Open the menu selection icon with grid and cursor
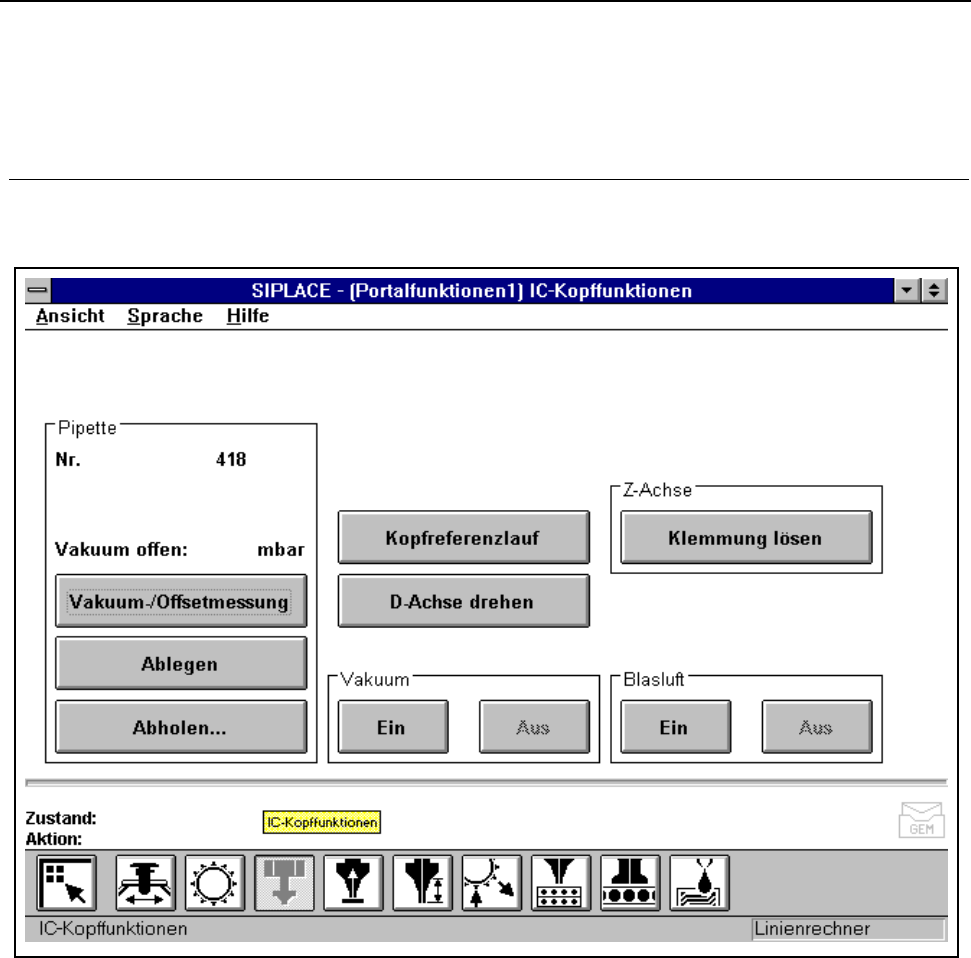 tap(66, 883)
